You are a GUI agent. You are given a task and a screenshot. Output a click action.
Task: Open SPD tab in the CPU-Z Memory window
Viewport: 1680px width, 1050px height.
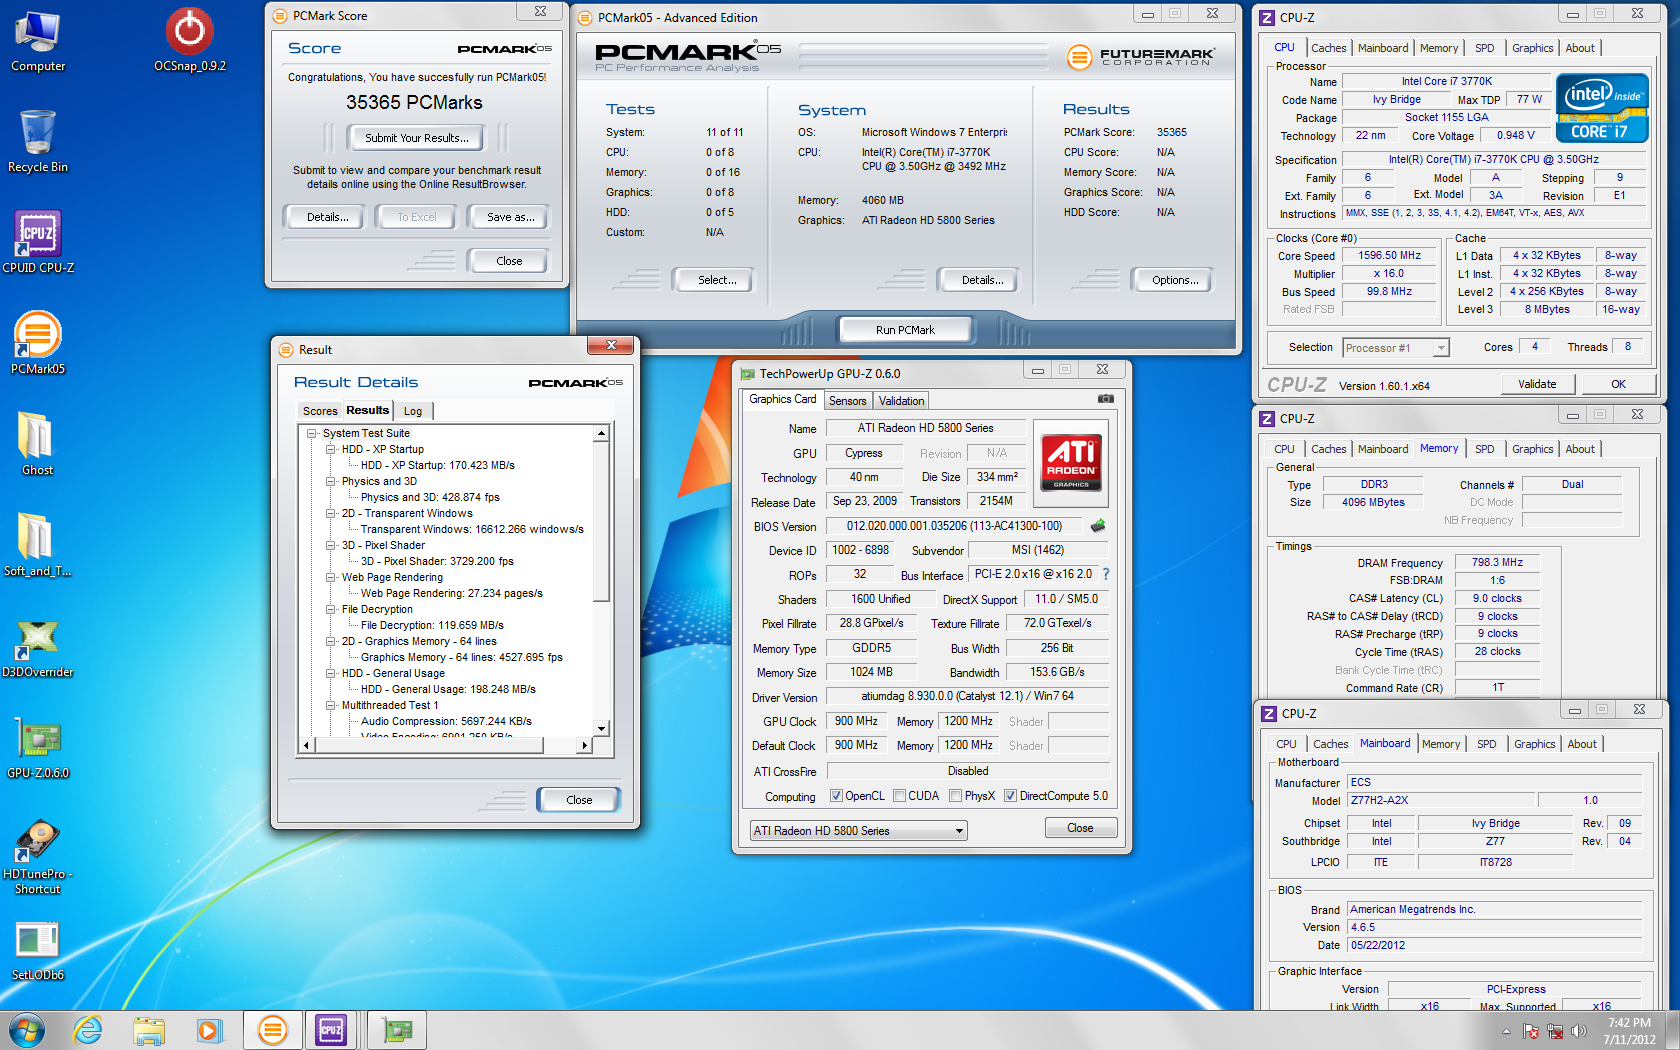point(1485,449)
